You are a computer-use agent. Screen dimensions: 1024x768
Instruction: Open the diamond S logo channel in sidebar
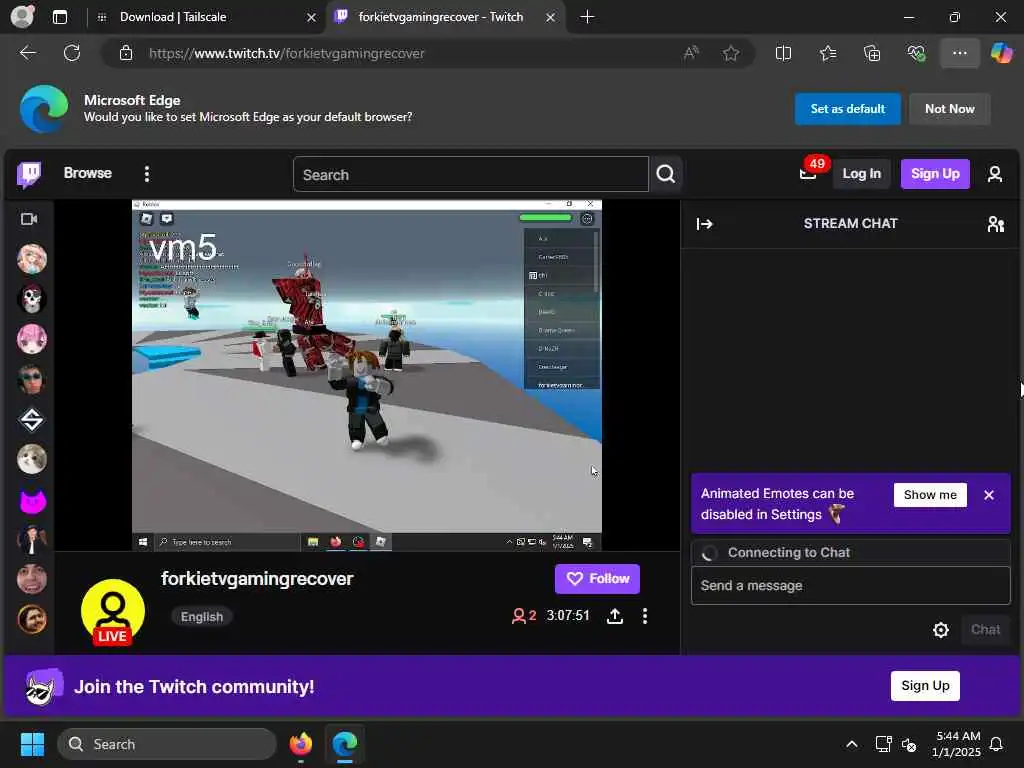[x=31, y=420]
